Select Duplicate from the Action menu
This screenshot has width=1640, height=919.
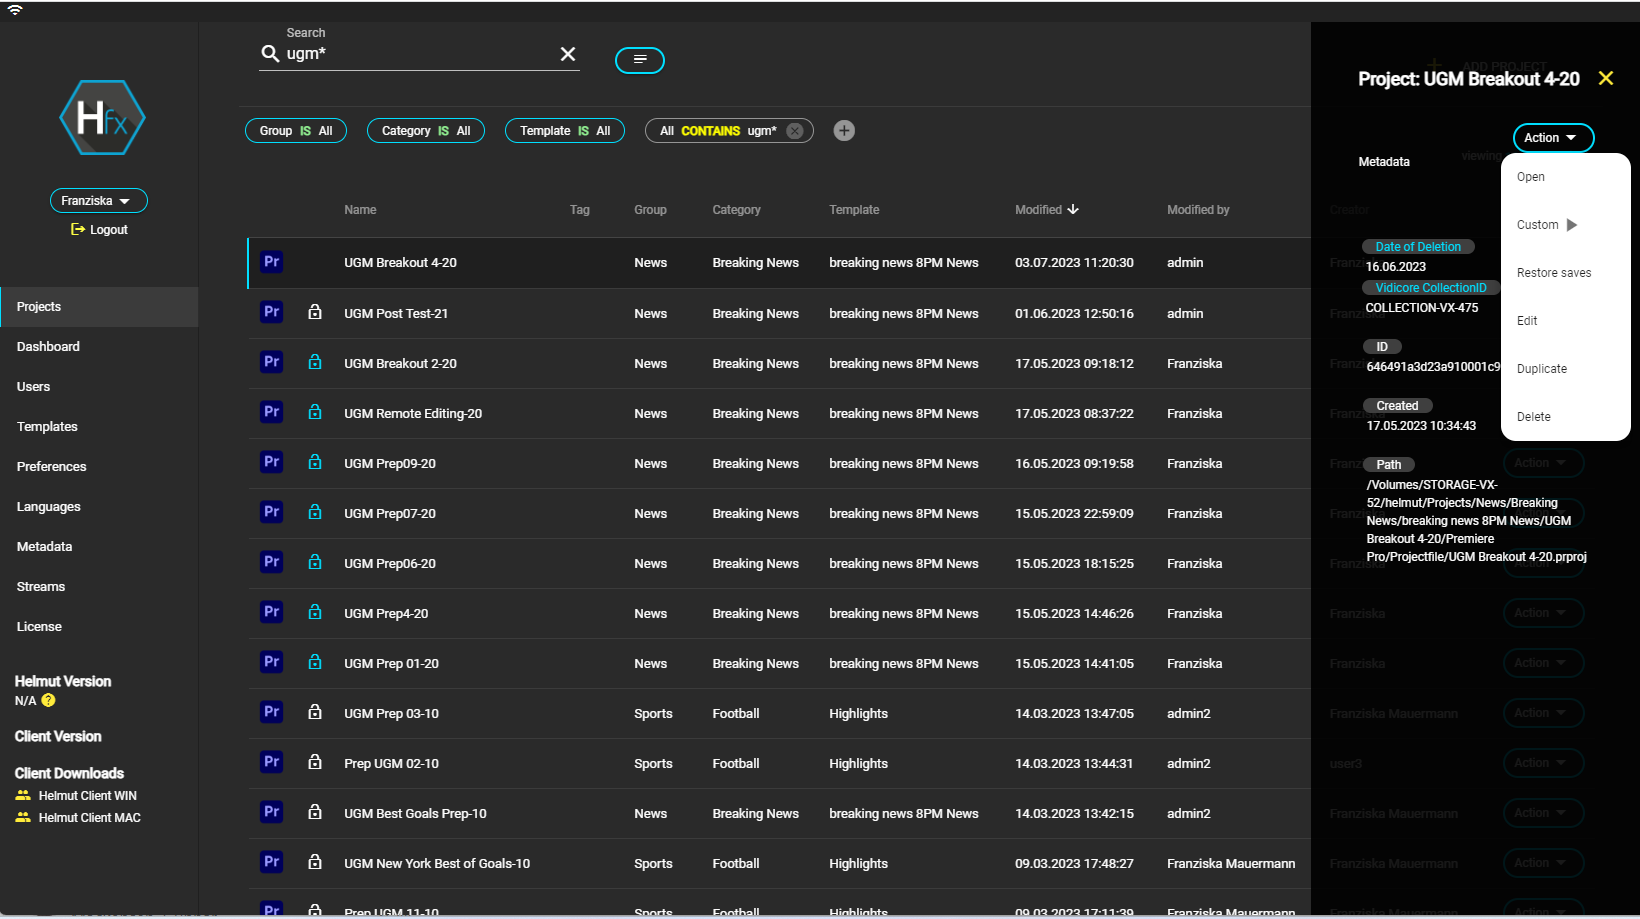[1541, 369]
